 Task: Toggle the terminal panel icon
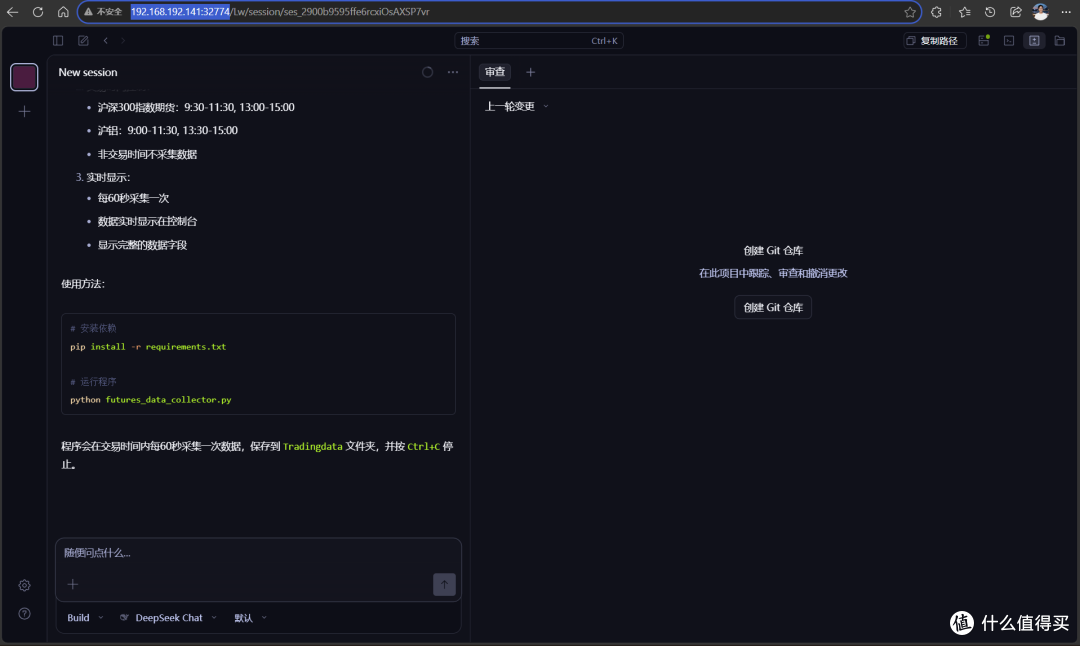coord(1009,41)
